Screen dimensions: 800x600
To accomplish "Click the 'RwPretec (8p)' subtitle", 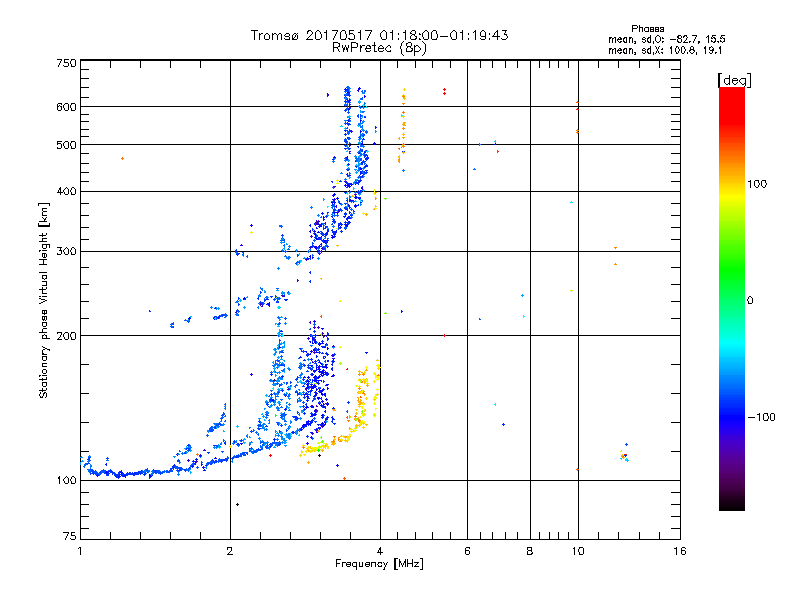I will [379, 48].
